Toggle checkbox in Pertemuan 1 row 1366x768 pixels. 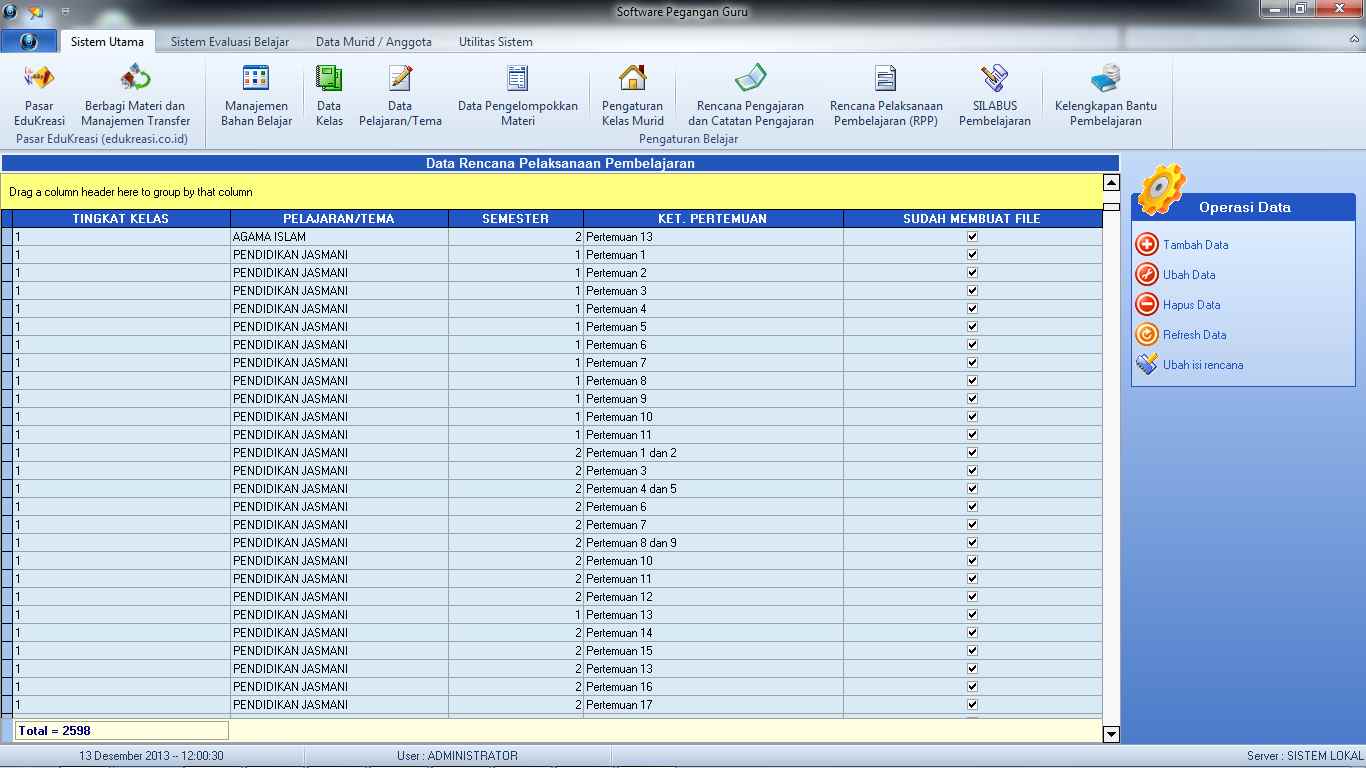pyautogui.click(x=972, y=255)
